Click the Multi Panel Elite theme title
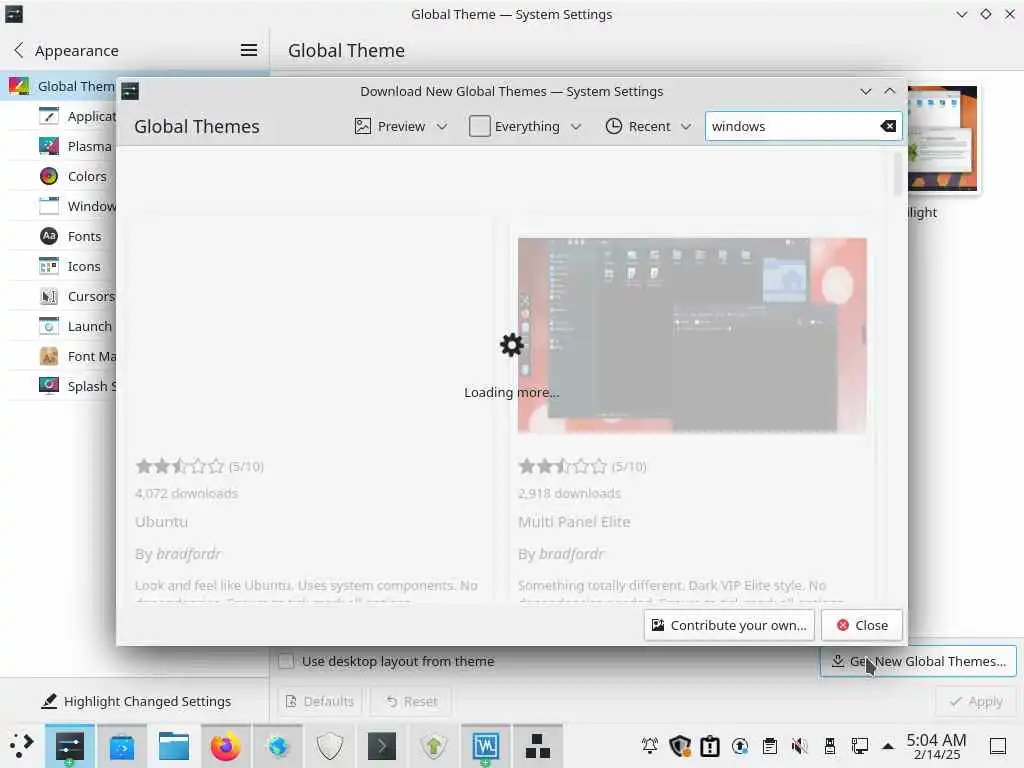 (574, 522)
